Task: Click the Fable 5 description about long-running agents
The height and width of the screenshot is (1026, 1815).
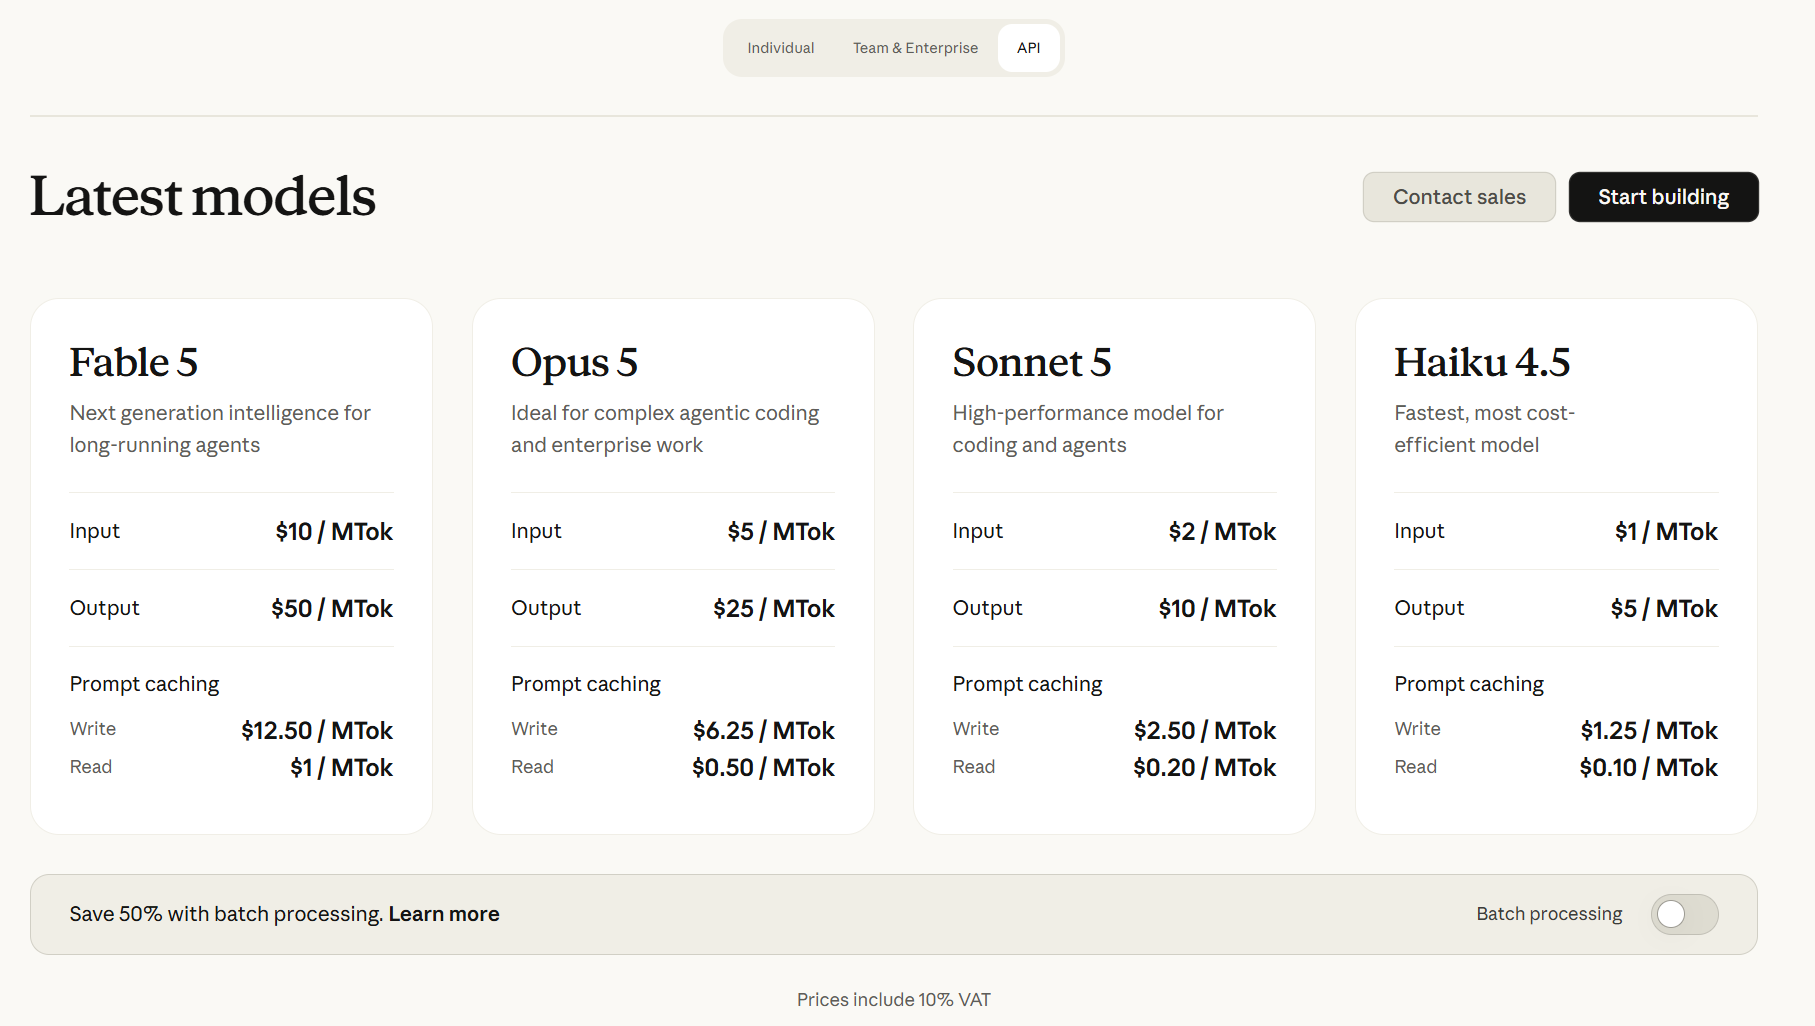Action: [220, 429]
